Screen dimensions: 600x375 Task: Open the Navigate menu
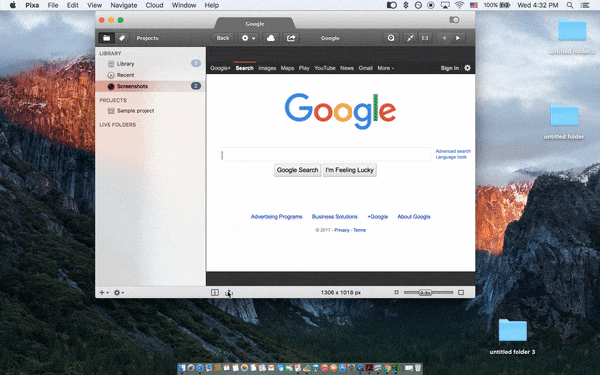[124, 5]
